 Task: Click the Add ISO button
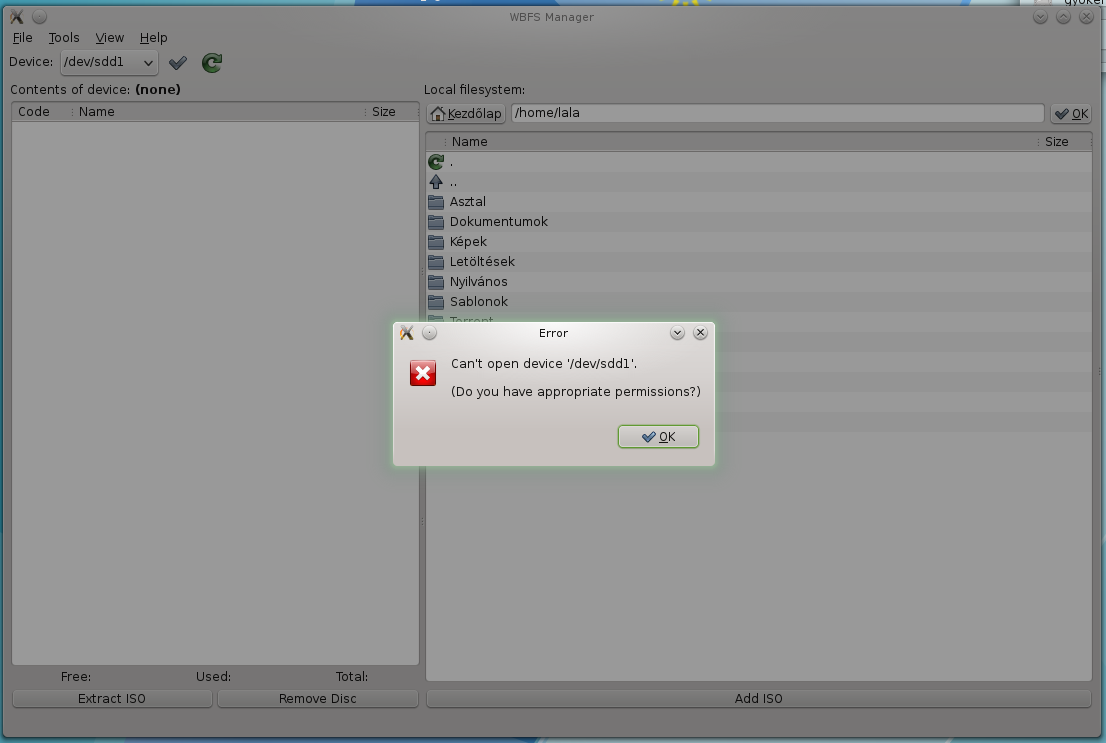coord(759,699)
